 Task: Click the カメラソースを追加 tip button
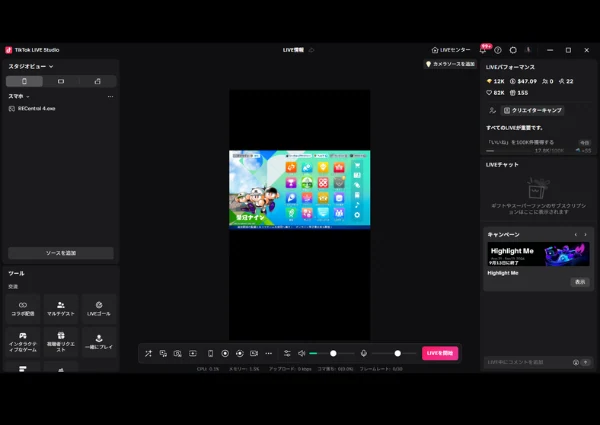click(450, 64)
